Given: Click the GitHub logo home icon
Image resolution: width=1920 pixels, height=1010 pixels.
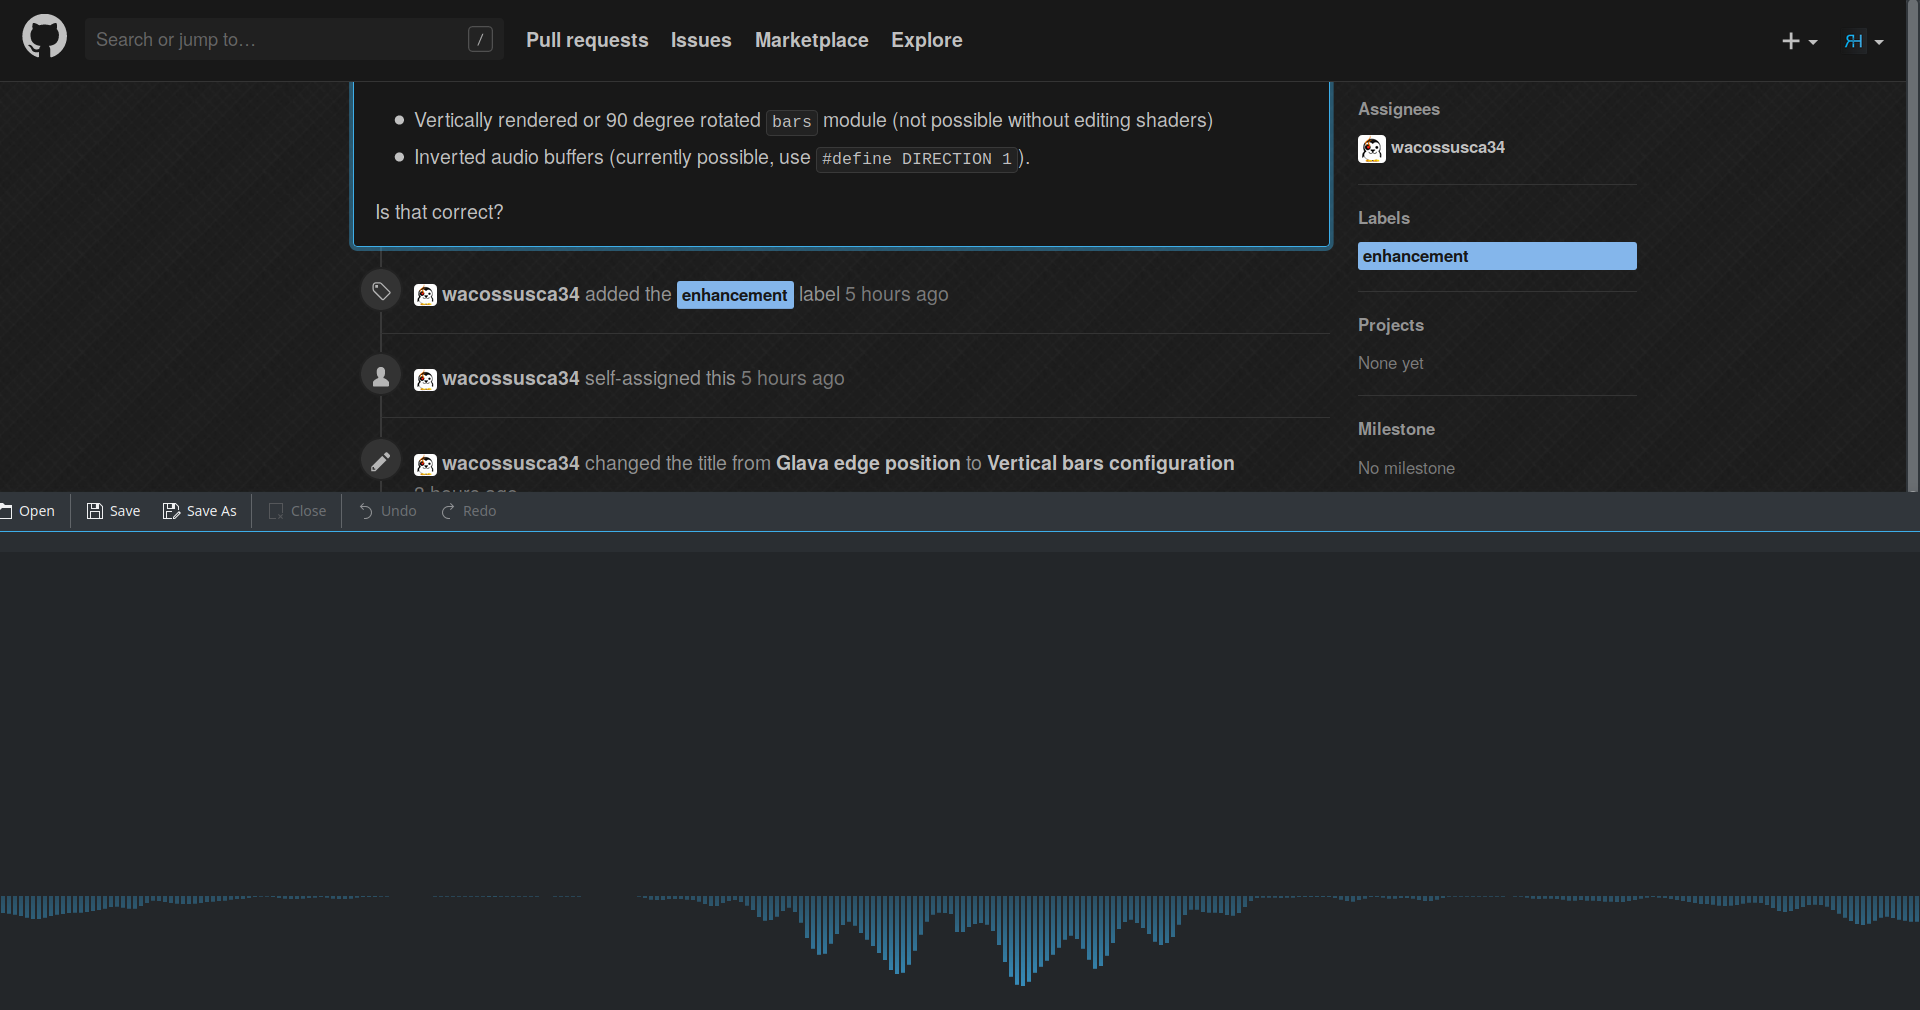Looking at the screenshot, I should pos(43,38).
